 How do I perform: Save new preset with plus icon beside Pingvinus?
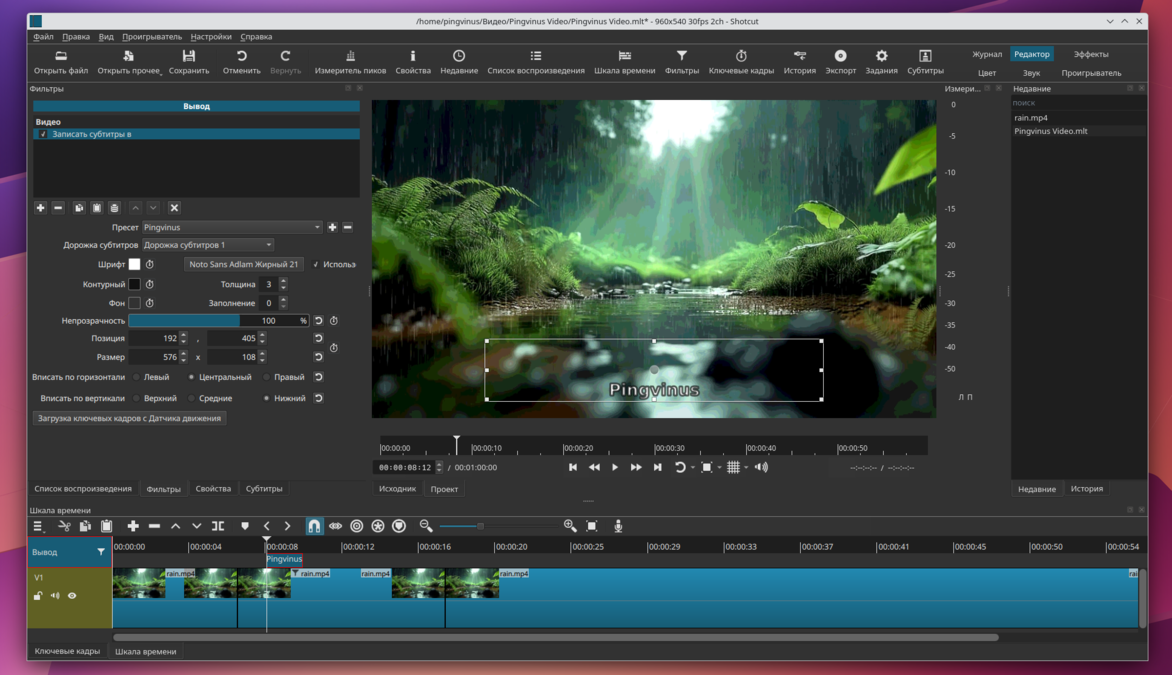333,227
